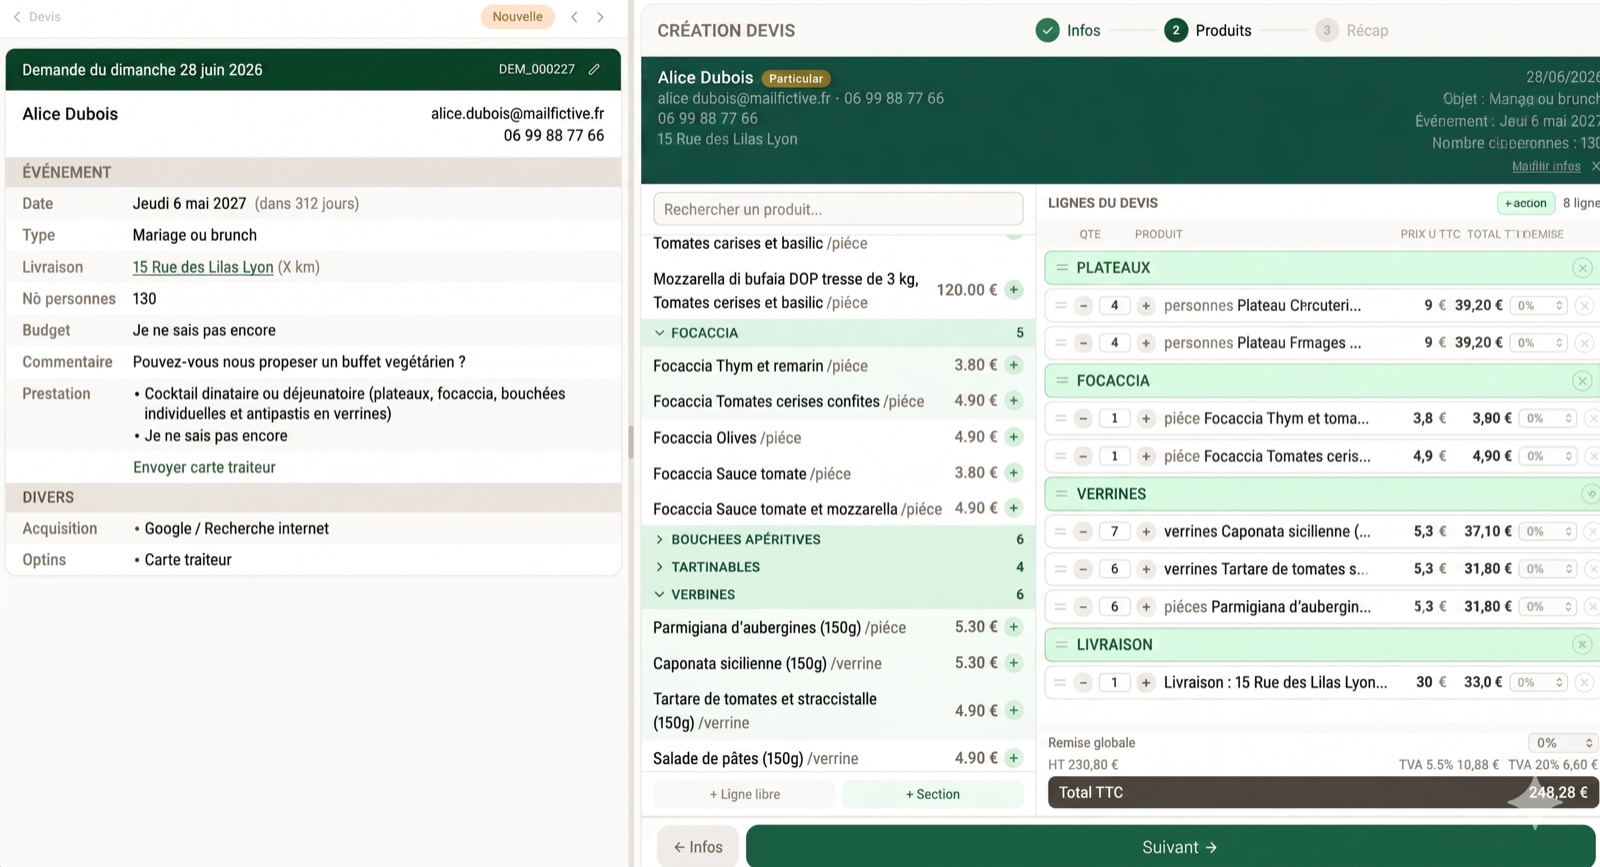The height and width of the screenshot is (867, 1600).
Task: Delete the Focaccia Thym quote line
Action: pos(1592,419)
